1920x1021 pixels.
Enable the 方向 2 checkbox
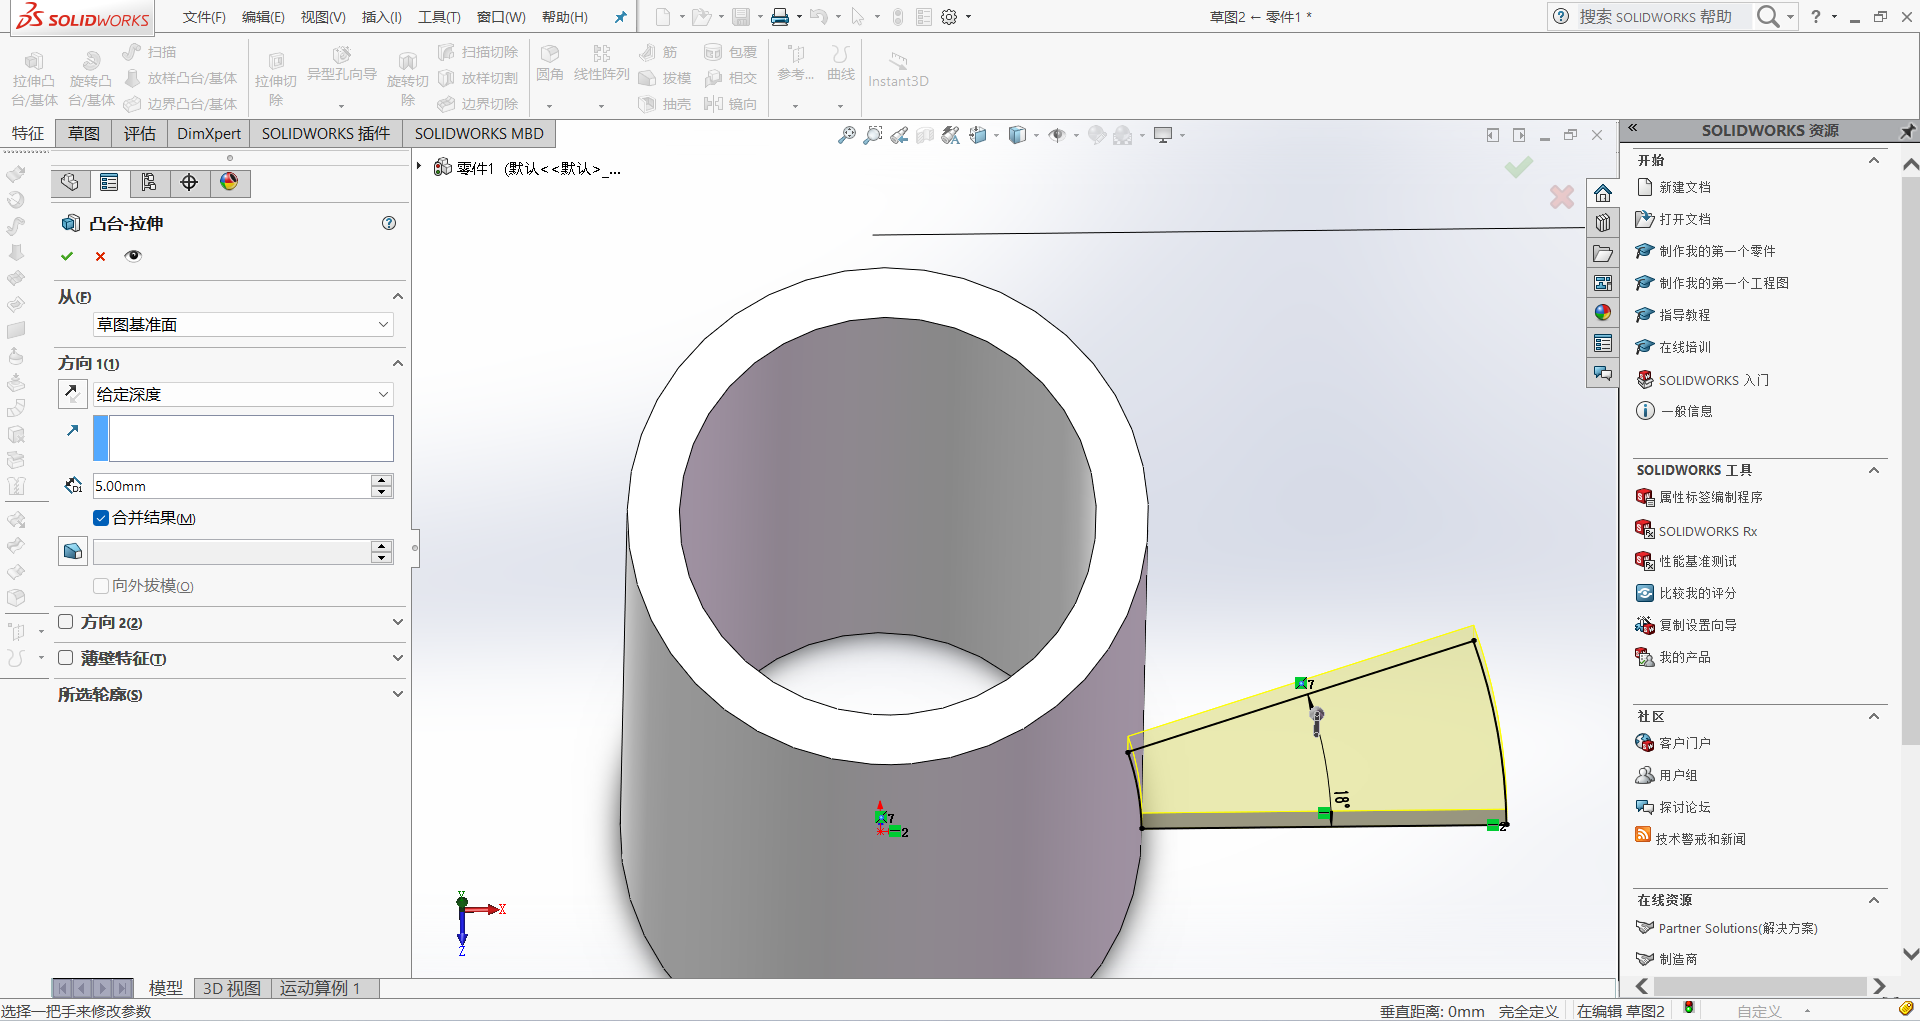(x=66, y=622)
